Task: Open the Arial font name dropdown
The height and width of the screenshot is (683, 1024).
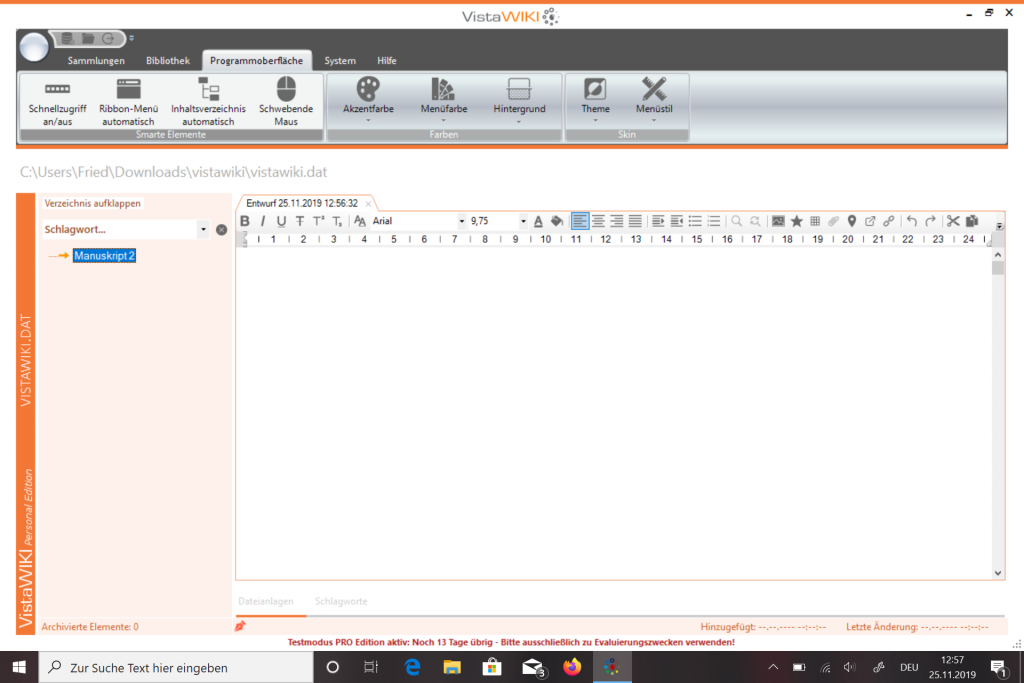Action: coord(462,221)
